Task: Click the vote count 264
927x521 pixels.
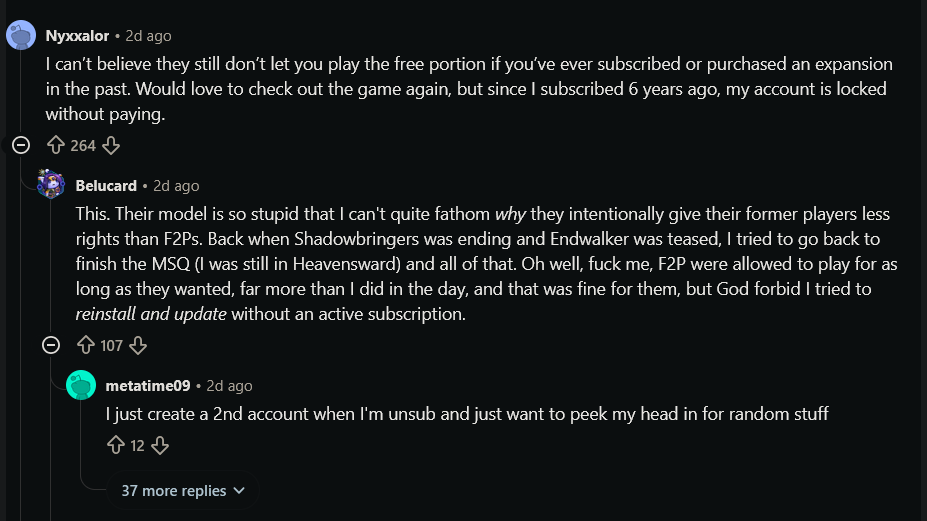Action: coord(83,146)
